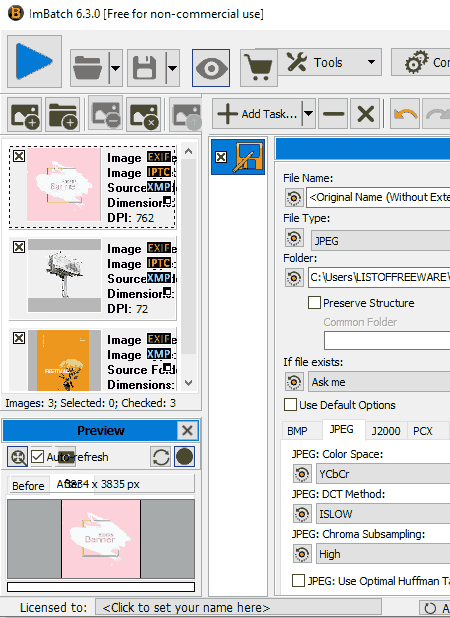Viewport: 450px width, 618px height.
Task: Open task list with the folder icon
Action: (x=89, y=68)
